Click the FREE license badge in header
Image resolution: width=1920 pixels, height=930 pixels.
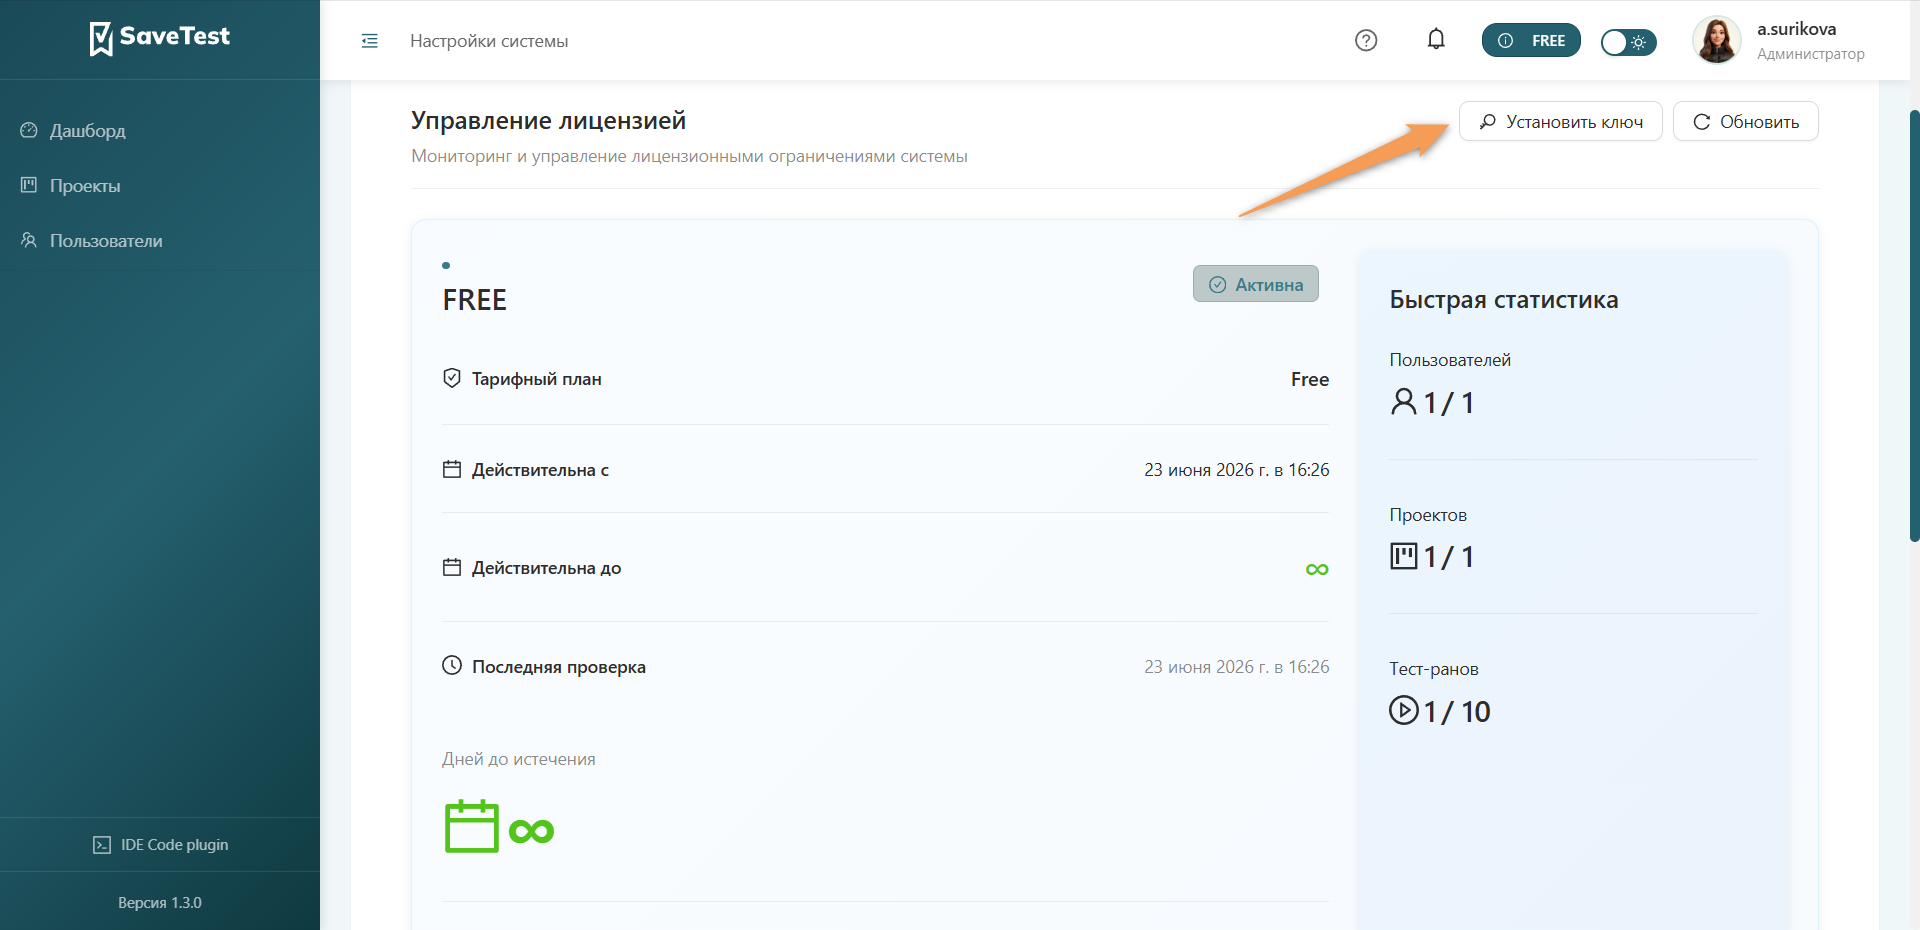click(1531, 41)
